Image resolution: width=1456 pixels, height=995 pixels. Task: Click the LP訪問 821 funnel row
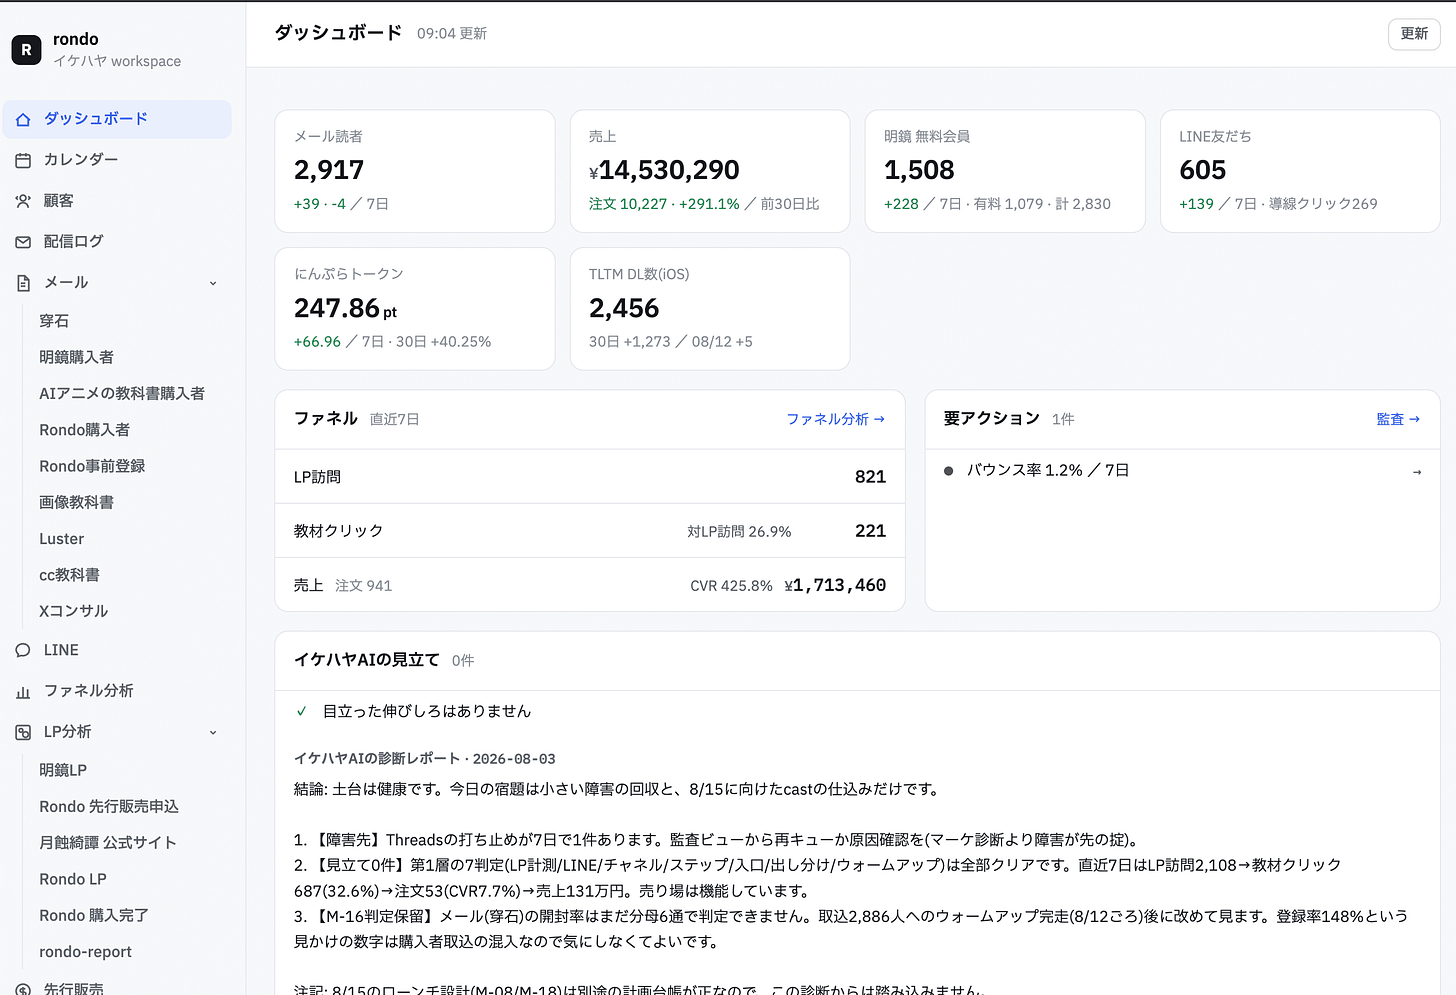click(590, 477)
